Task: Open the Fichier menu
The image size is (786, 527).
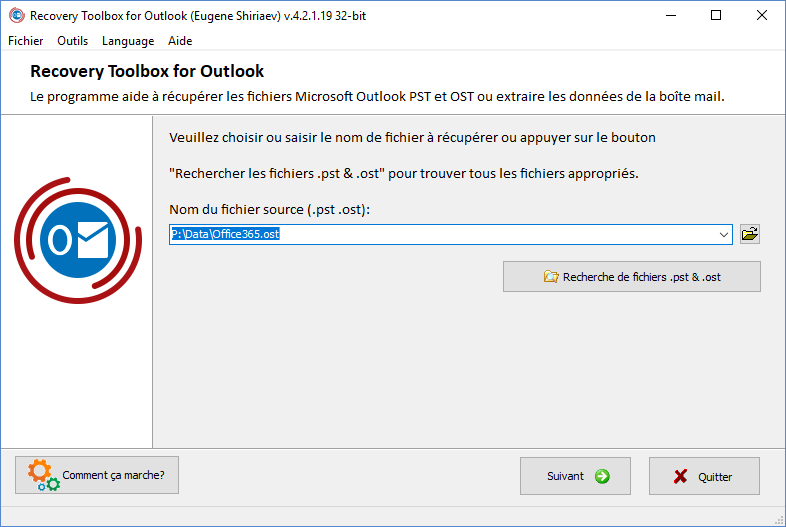Action: coord(26,41)
